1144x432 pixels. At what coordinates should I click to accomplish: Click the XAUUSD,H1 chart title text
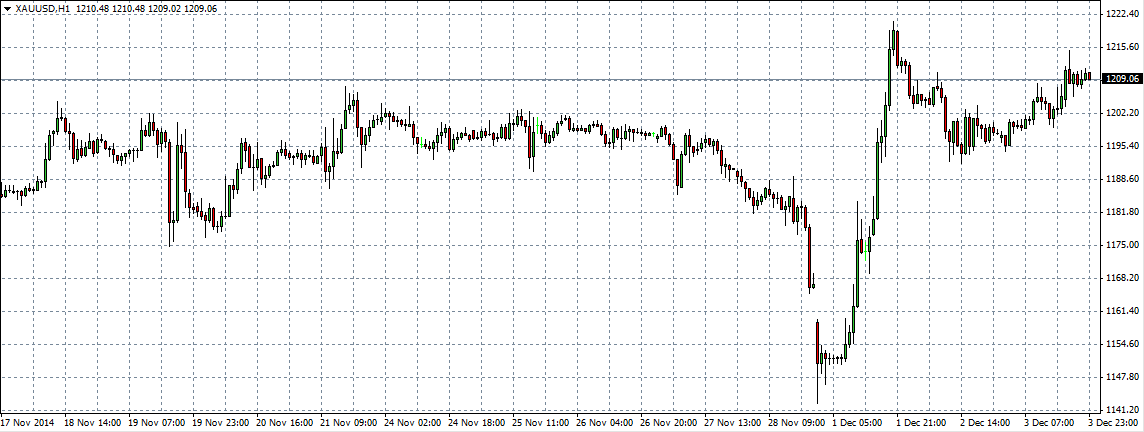coord(42,8)
